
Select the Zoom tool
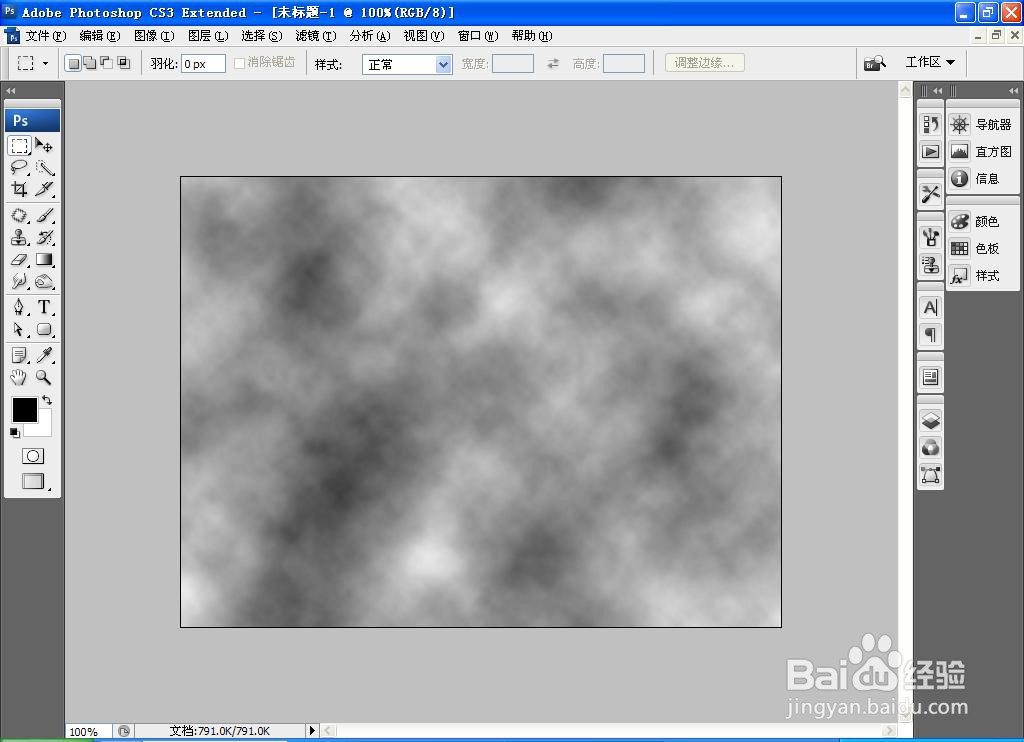tap(44, 377)
